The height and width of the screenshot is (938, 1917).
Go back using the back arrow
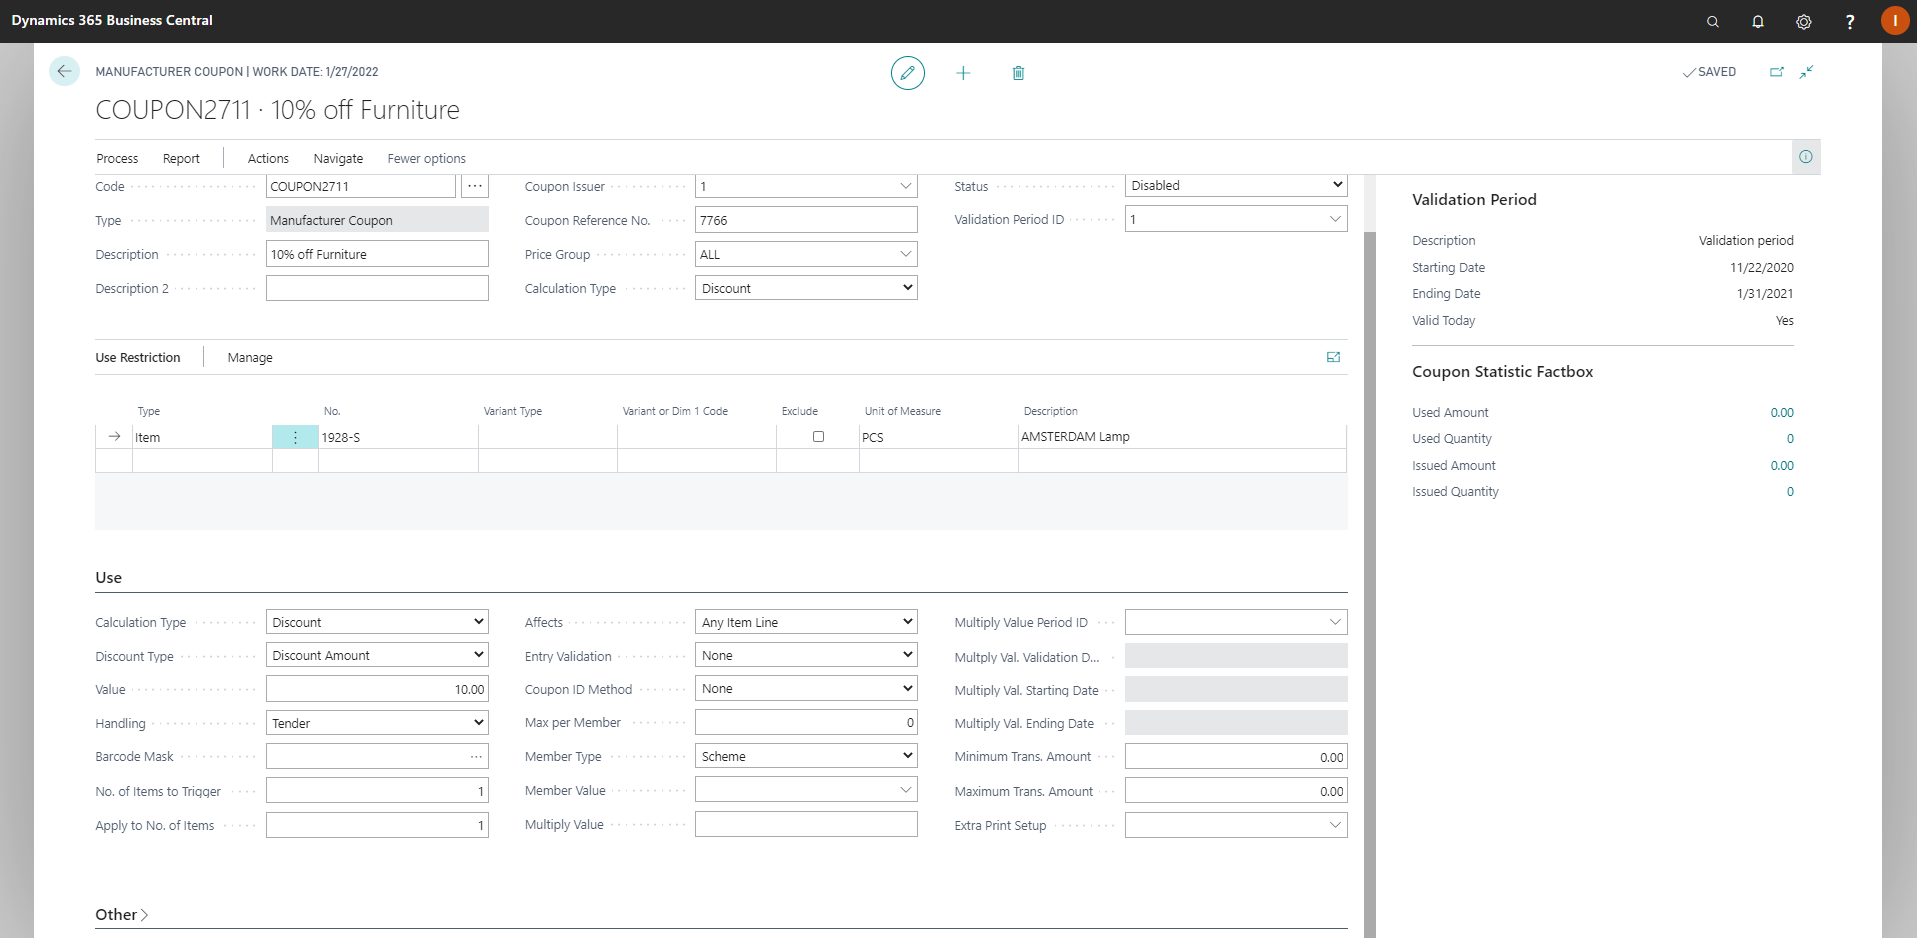pyautogui.click(x=64, y=71)
